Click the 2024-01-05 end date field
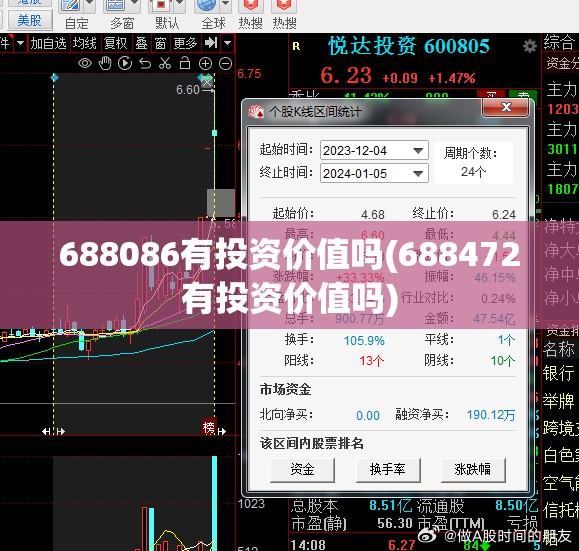The height and width of the screenshot is (551, 579). click(x=374, y=174)
